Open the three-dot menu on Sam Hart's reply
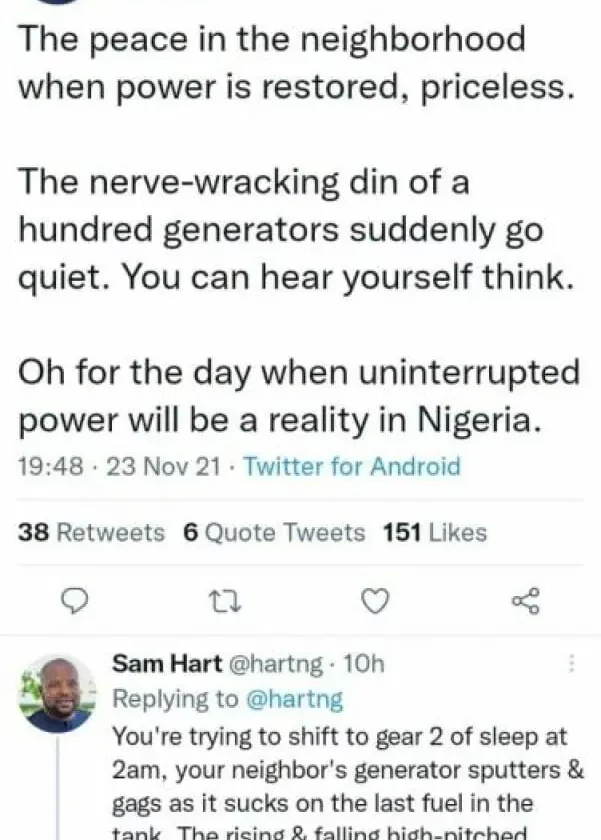 coord(571,664)
